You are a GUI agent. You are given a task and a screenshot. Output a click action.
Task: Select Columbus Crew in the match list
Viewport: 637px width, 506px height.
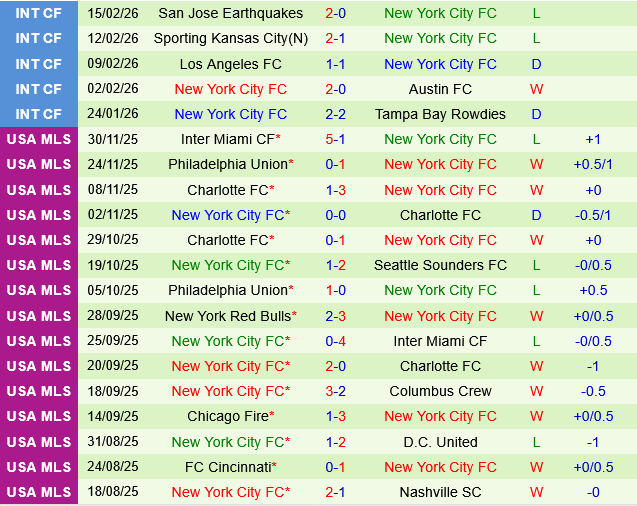(x=440, y=391)
